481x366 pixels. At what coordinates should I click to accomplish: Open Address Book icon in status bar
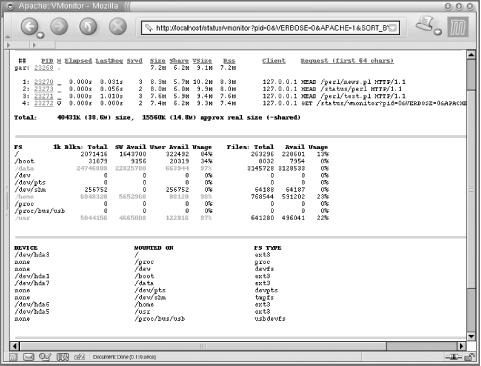click(x=63, y=357)
